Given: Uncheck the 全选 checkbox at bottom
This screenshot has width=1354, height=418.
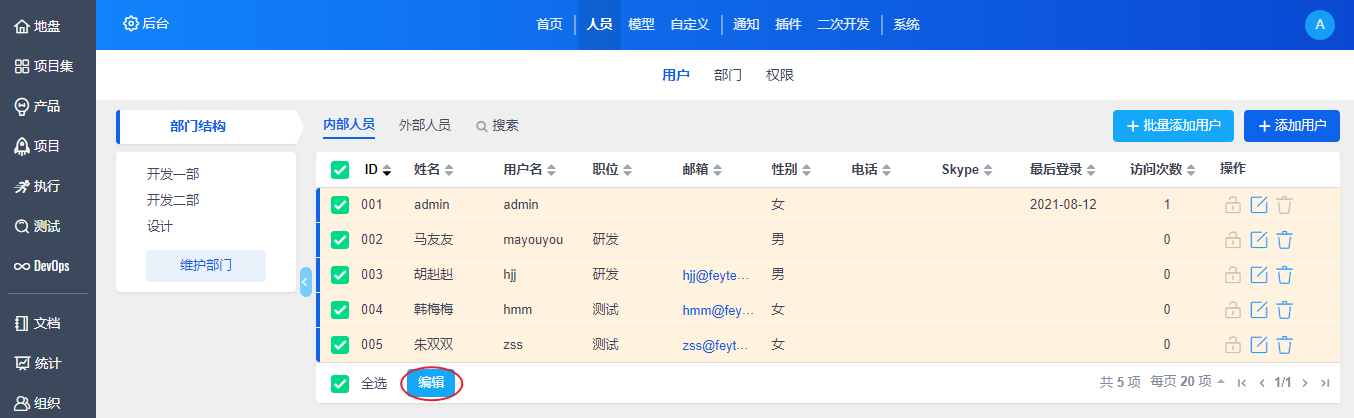Looking at the screenshot, I should click(x=340, y=383).
